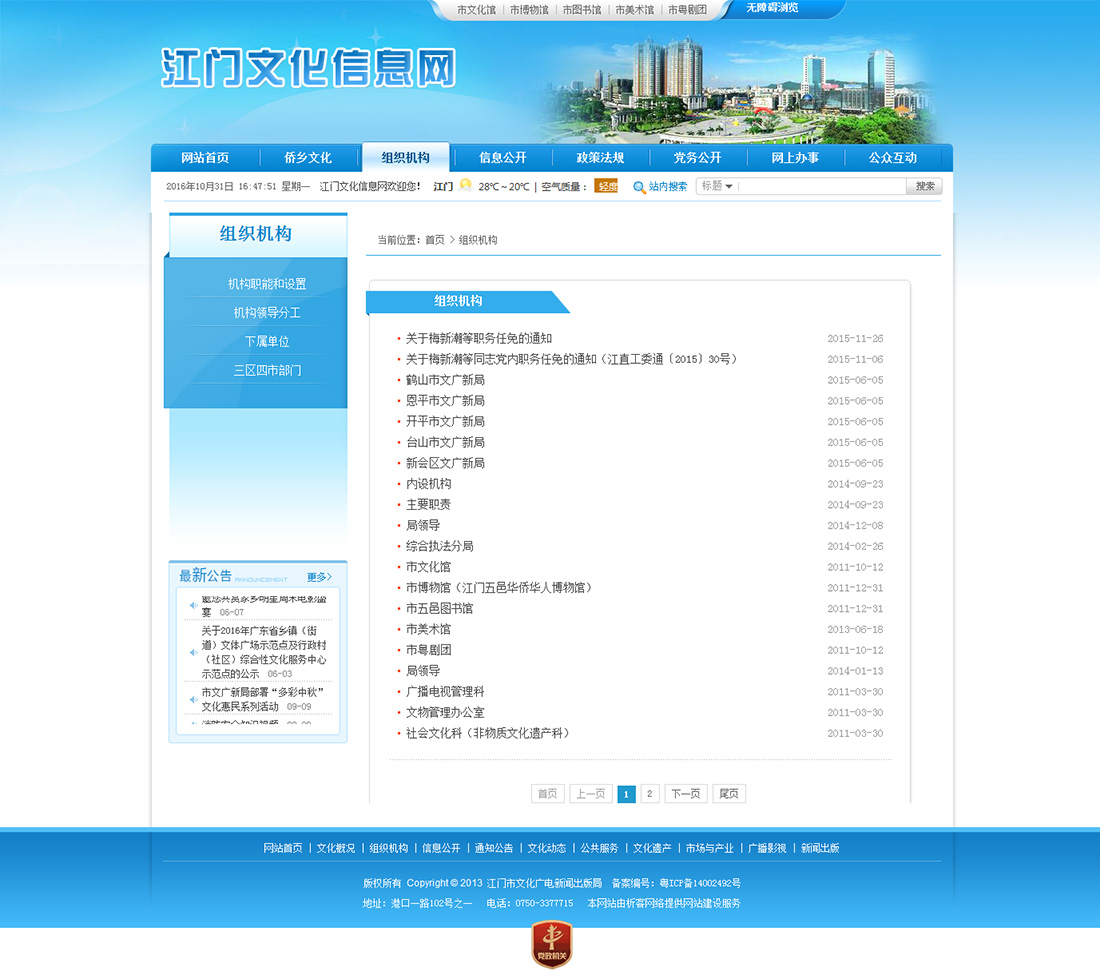This screenshot has height=979, width=1100.
Task: Expand 更多 in the 最新公告 panel
Action: [319, 577]
